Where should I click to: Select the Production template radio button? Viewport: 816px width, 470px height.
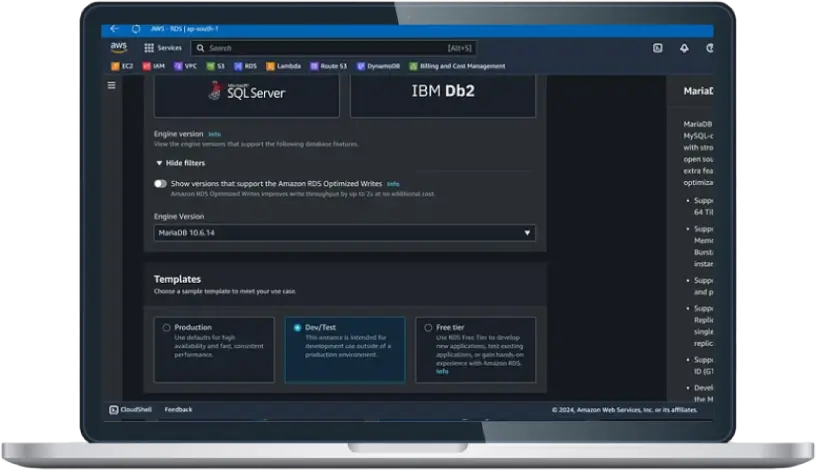(x=167, y=327)
